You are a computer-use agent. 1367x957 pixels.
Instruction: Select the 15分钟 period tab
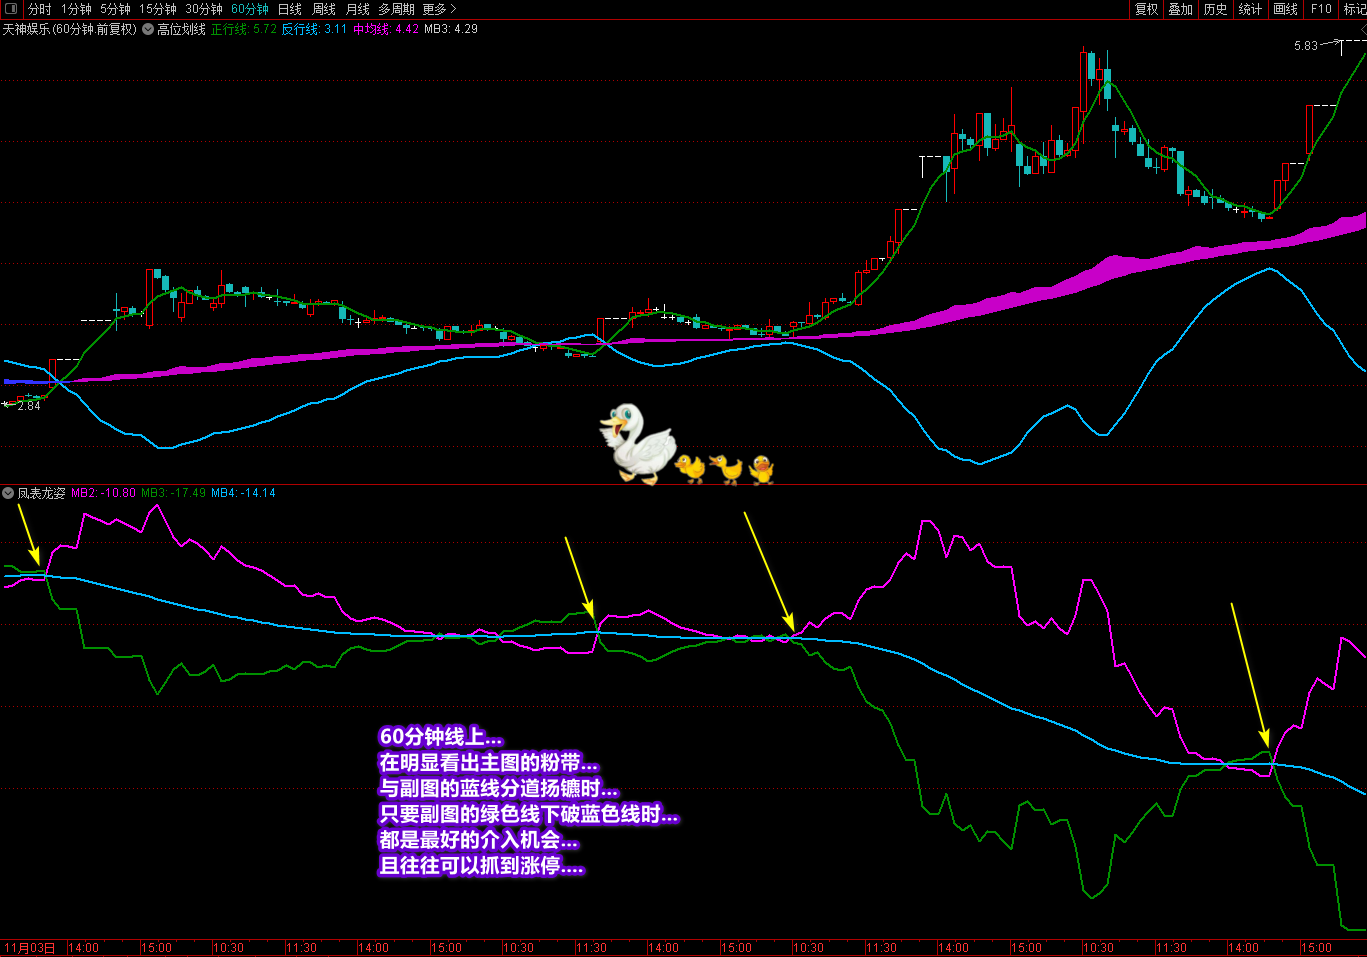click(158, 9)
